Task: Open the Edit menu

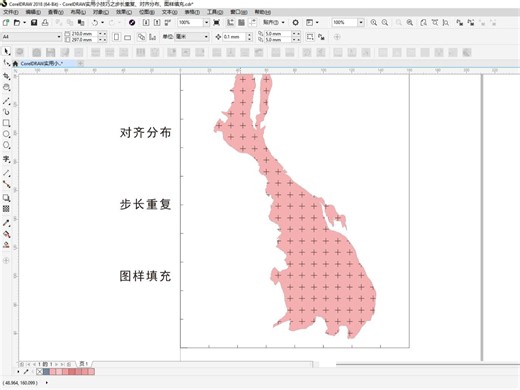Action: click(33, 12)
